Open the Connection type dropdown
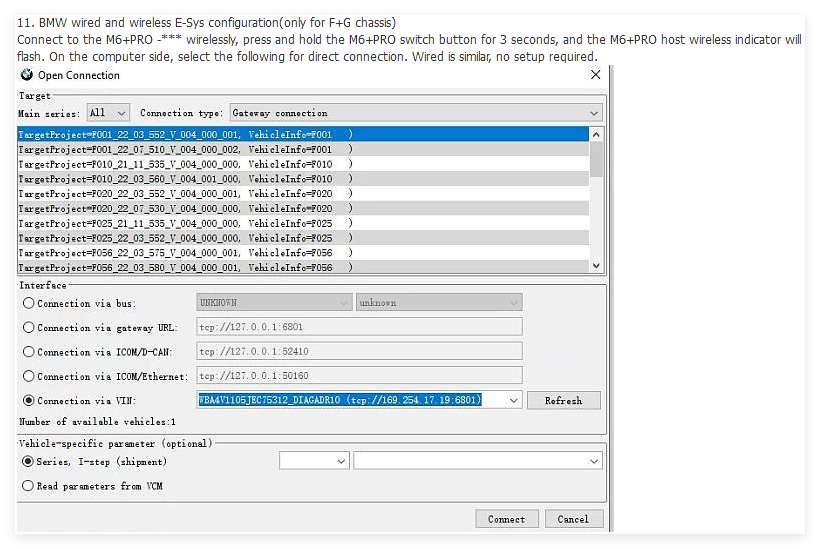 pyautogui.click(x=416, y=113)
